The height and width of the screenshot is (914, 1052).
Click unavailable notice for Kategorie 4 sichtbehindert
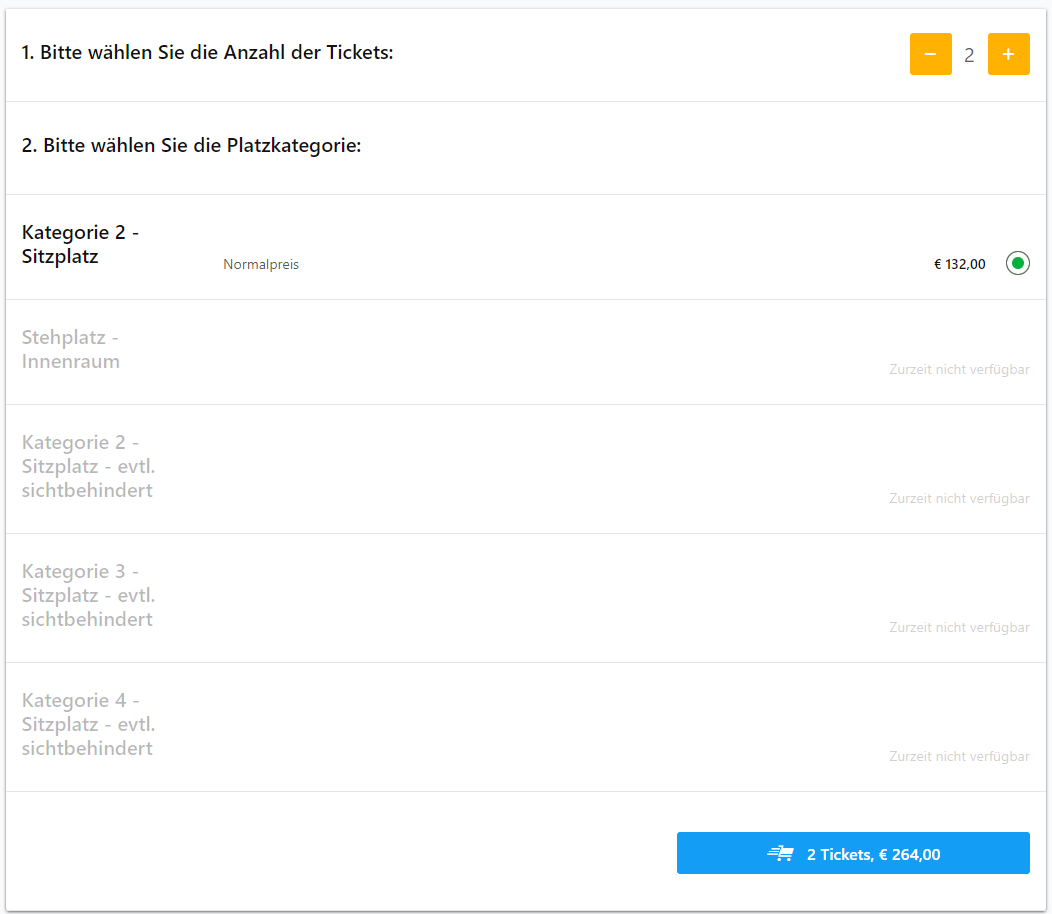[959, 757]
